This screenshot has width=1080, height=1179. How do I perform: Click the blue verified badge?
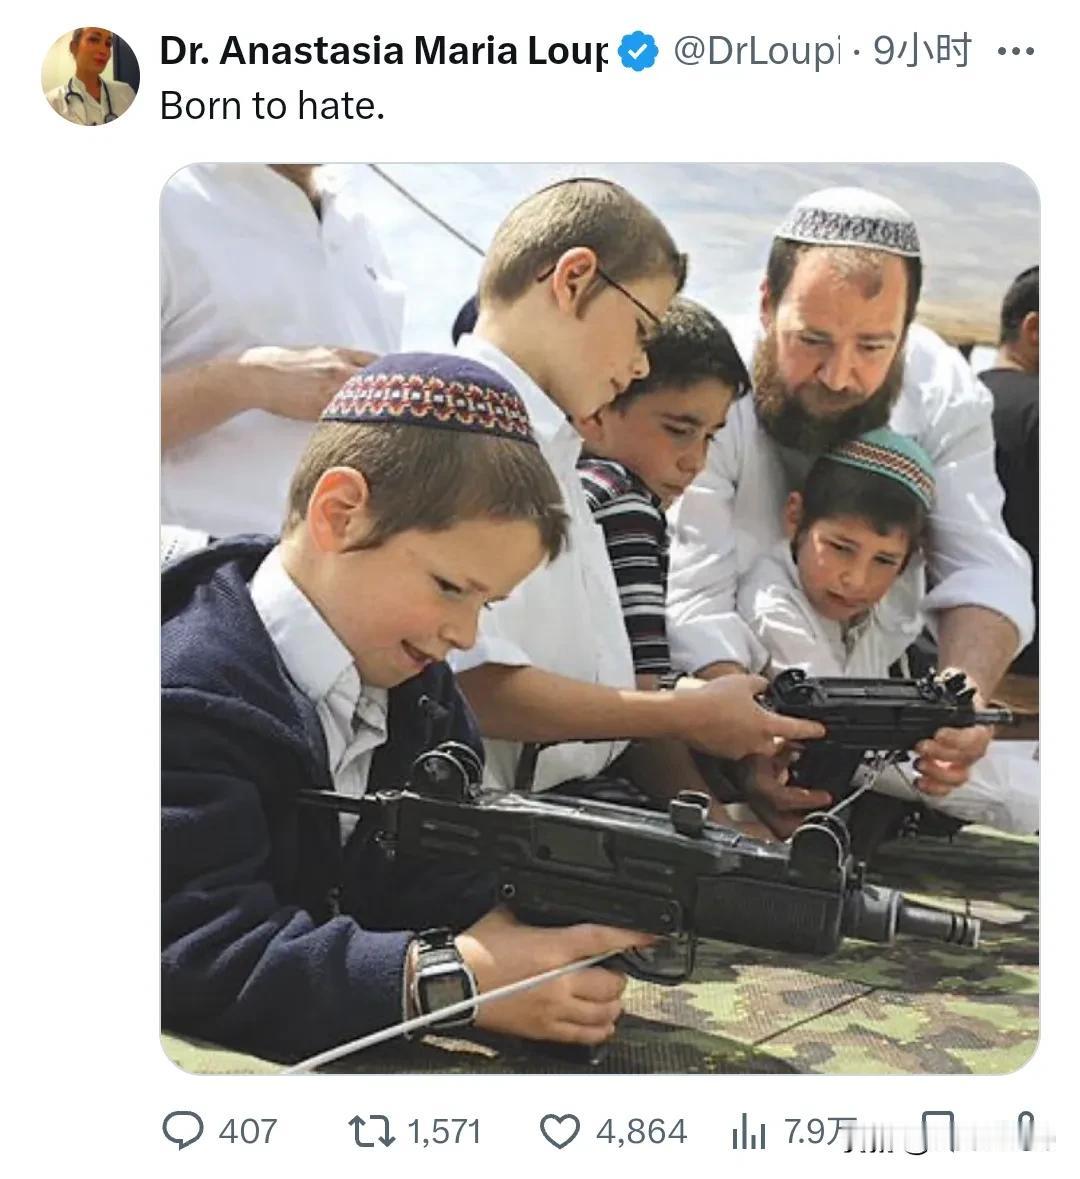(x=638, y=51)
